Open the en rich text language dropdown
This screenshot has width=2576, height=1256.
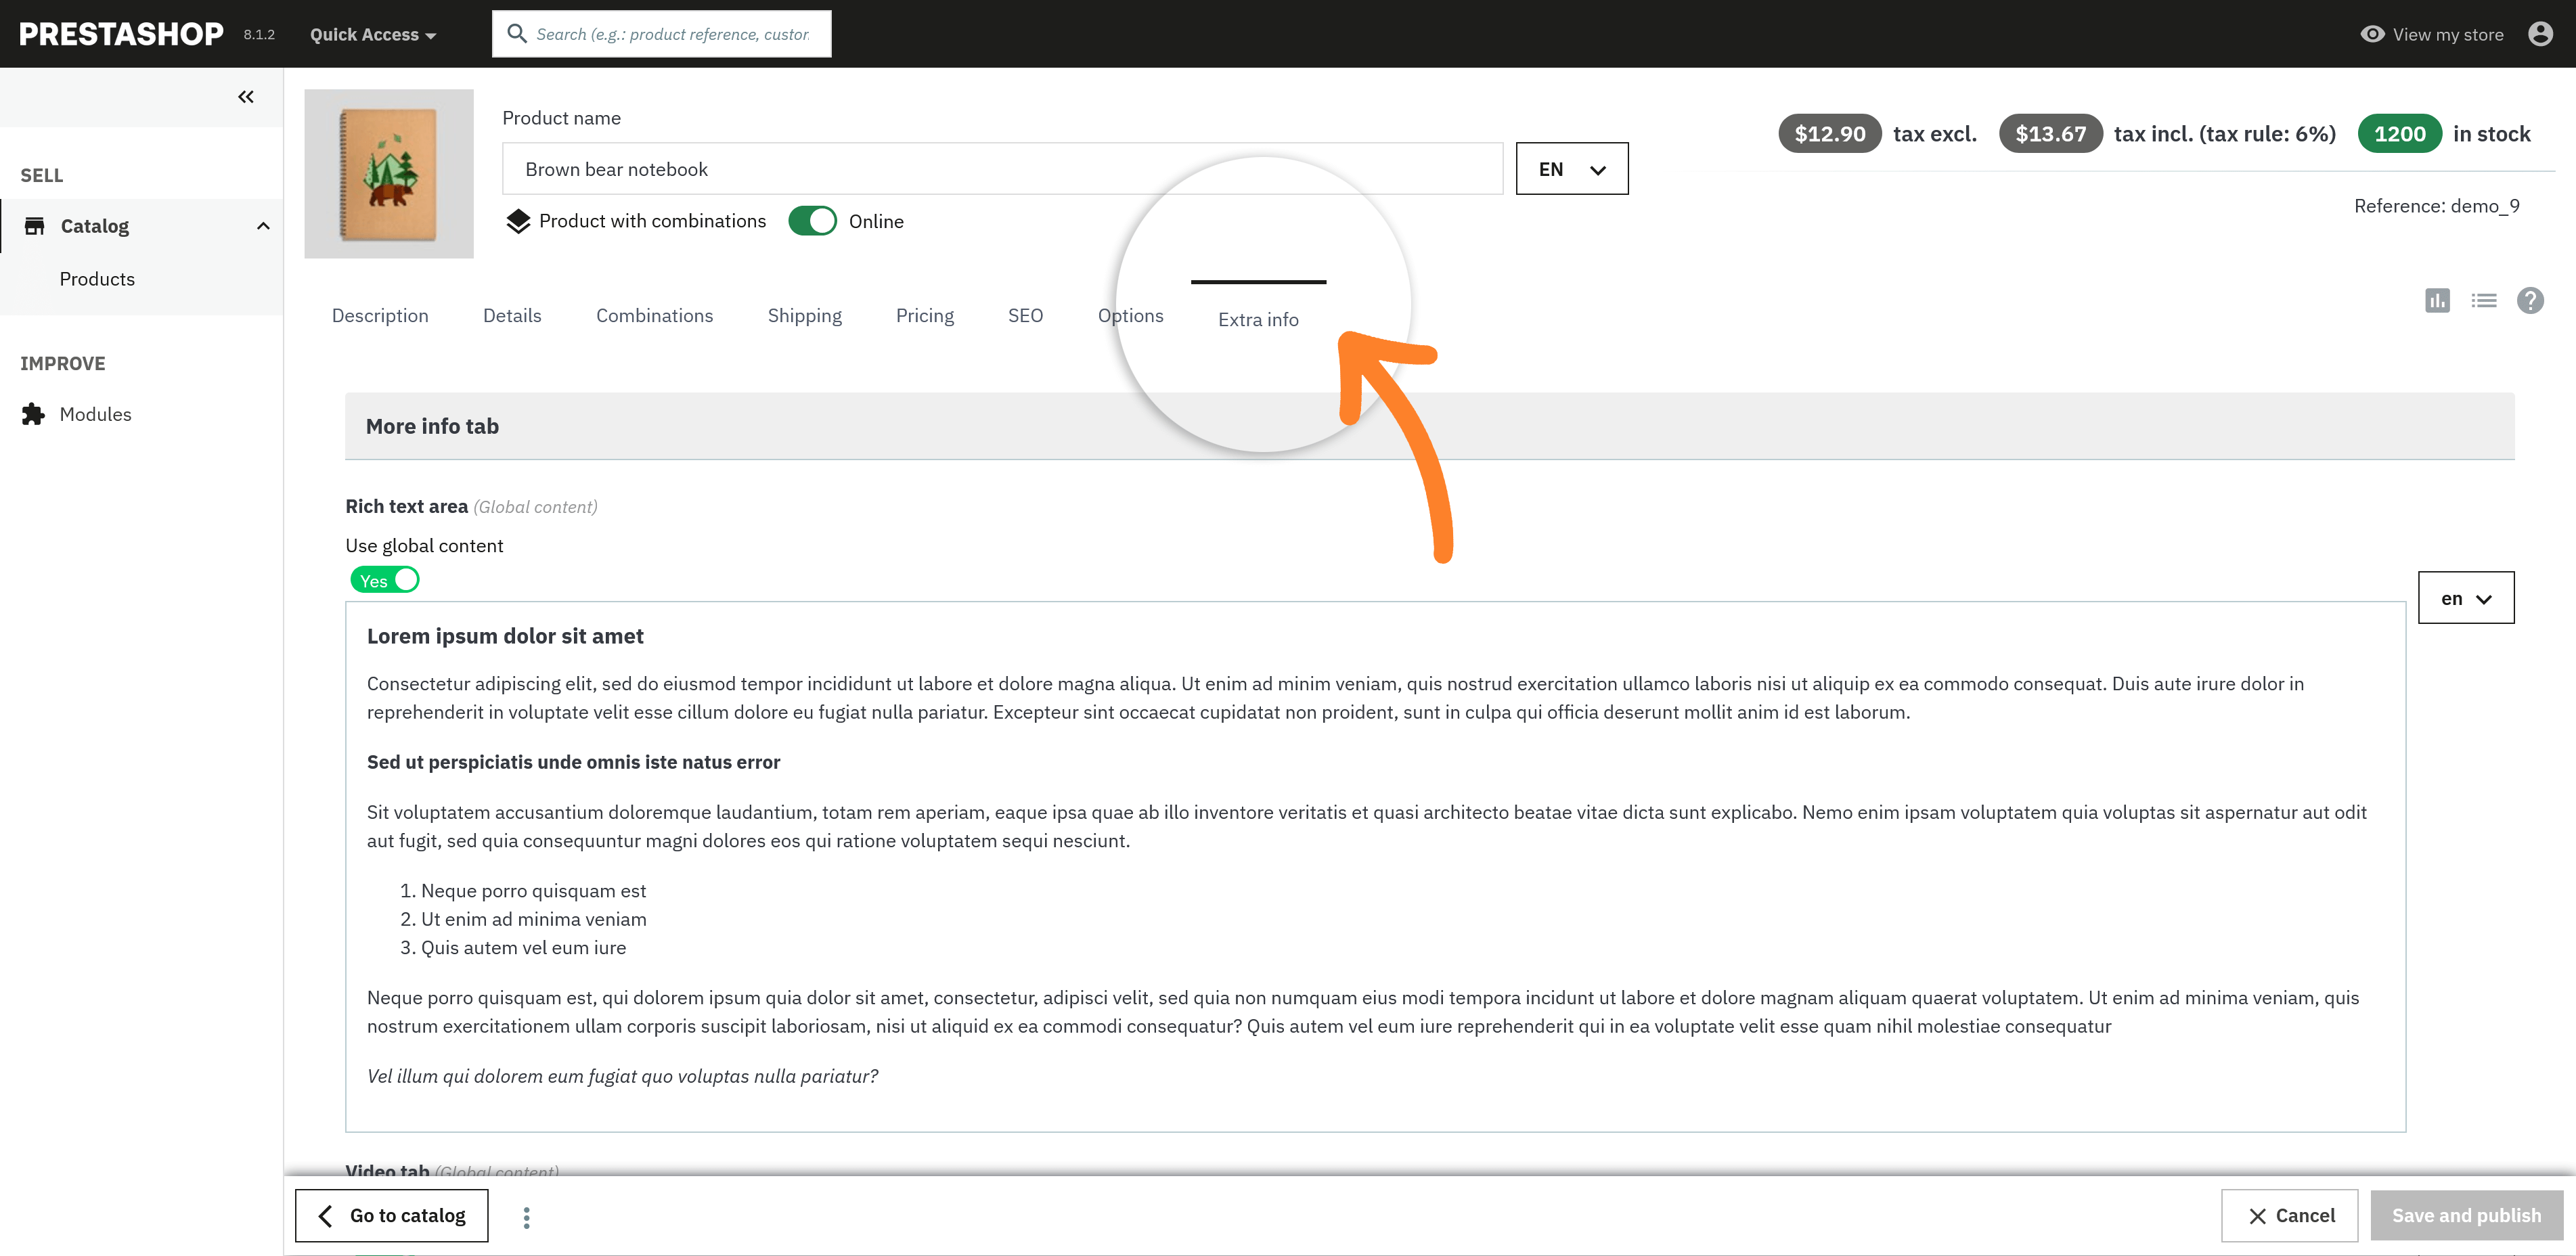(x=2466, y=598)
